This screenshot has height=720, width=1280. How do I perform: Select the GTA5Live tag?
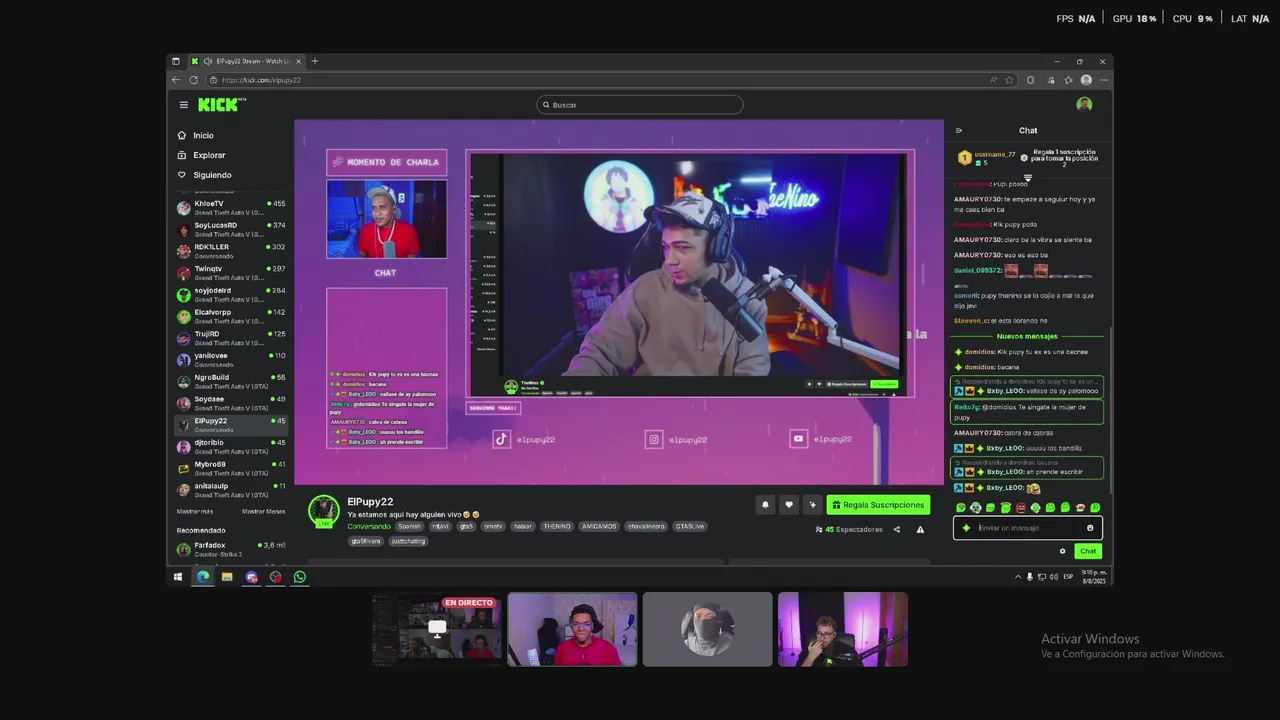689,526
